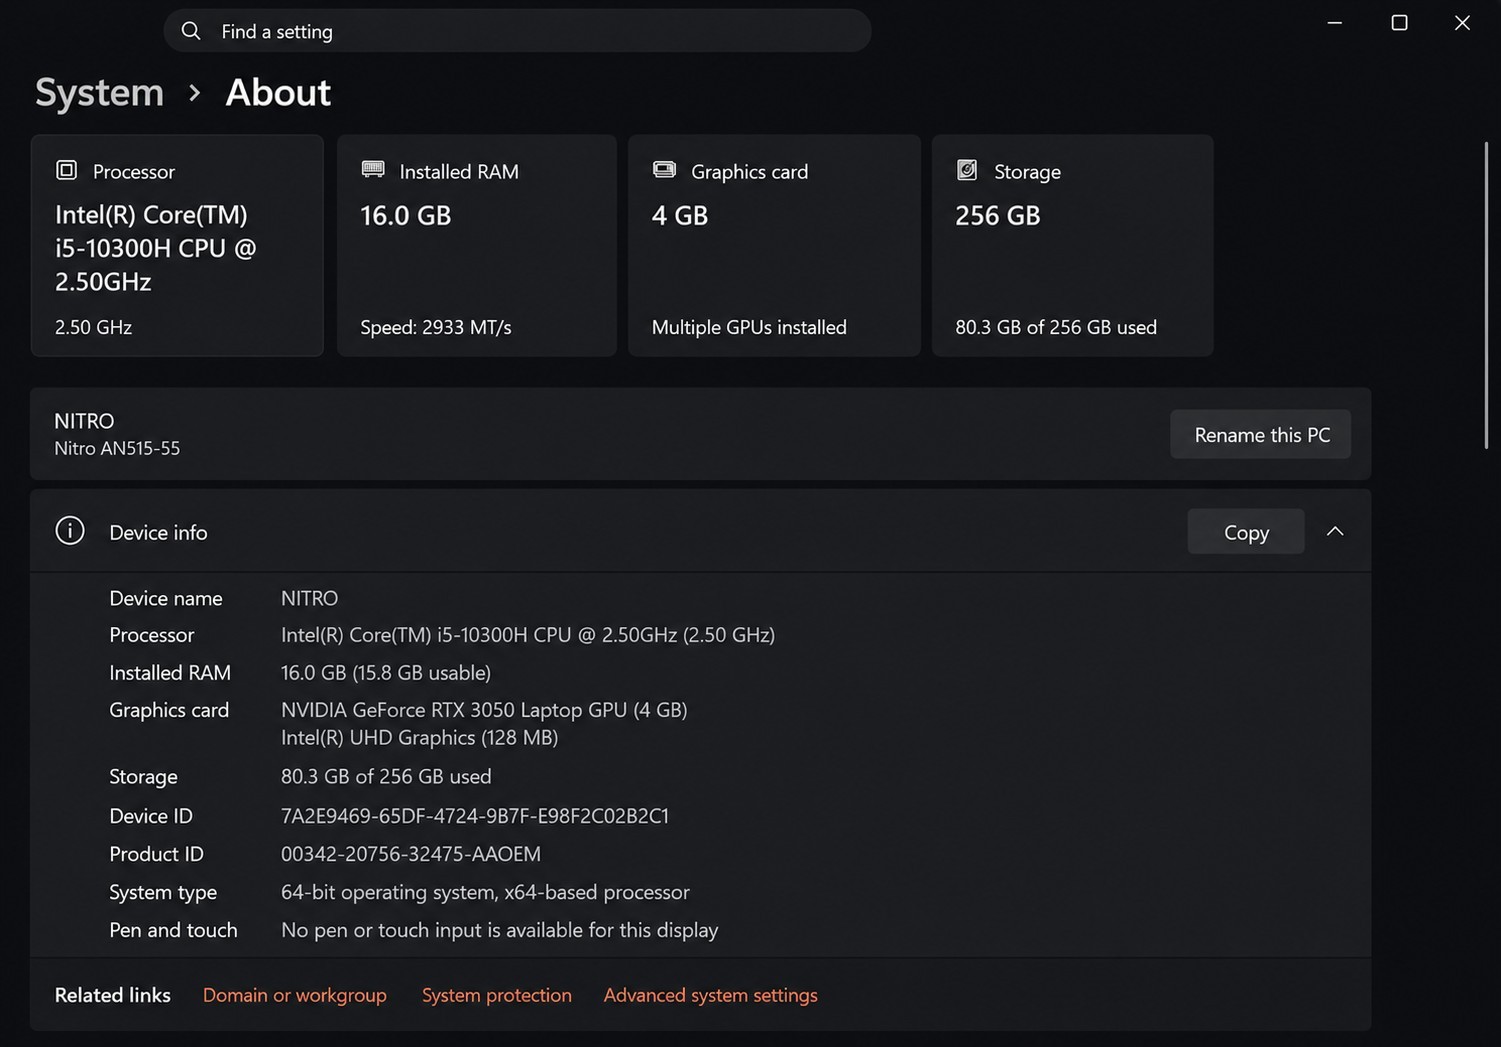Click the search magnifier icon

tap(190, 31)
